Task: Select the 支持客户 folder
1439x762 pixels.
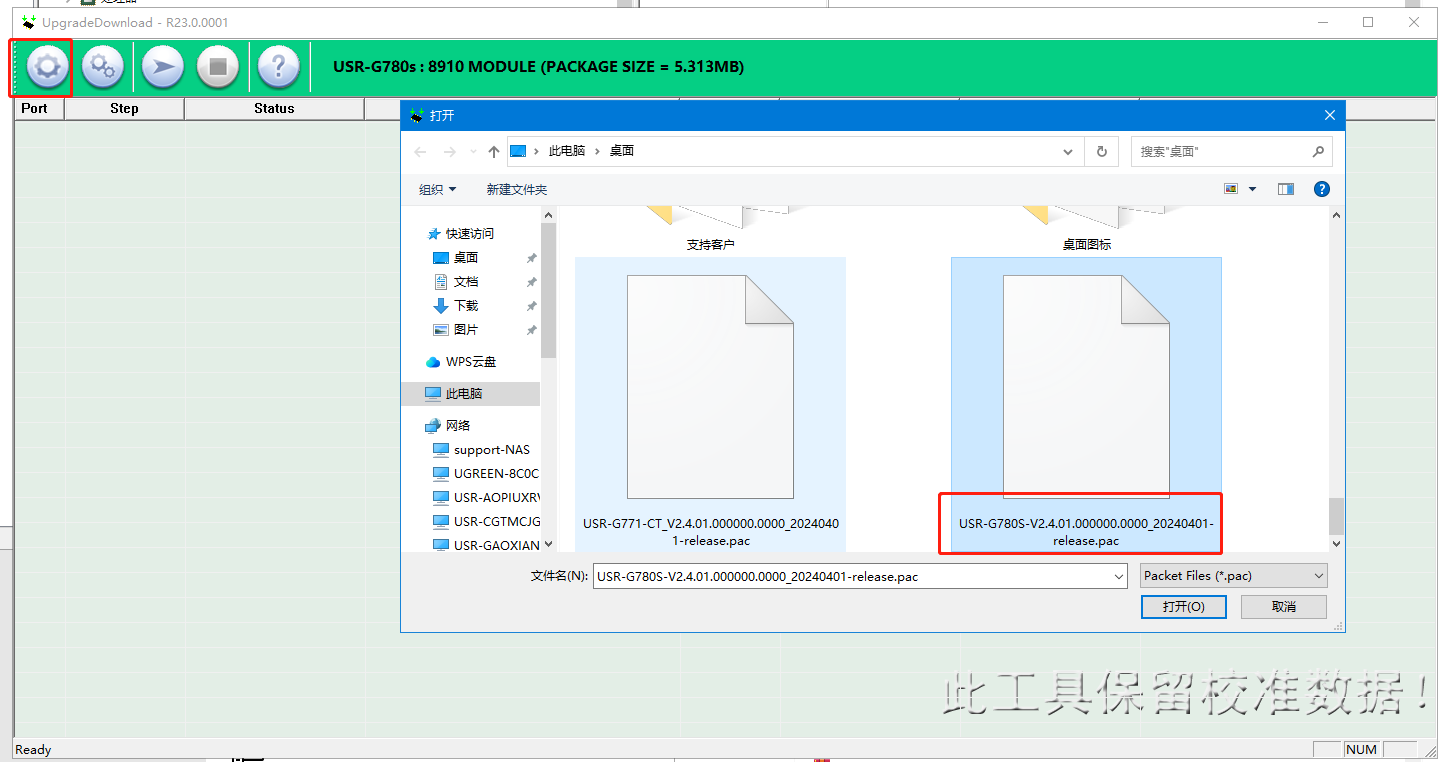Action: pyautogui.click(x=710, y=230)
